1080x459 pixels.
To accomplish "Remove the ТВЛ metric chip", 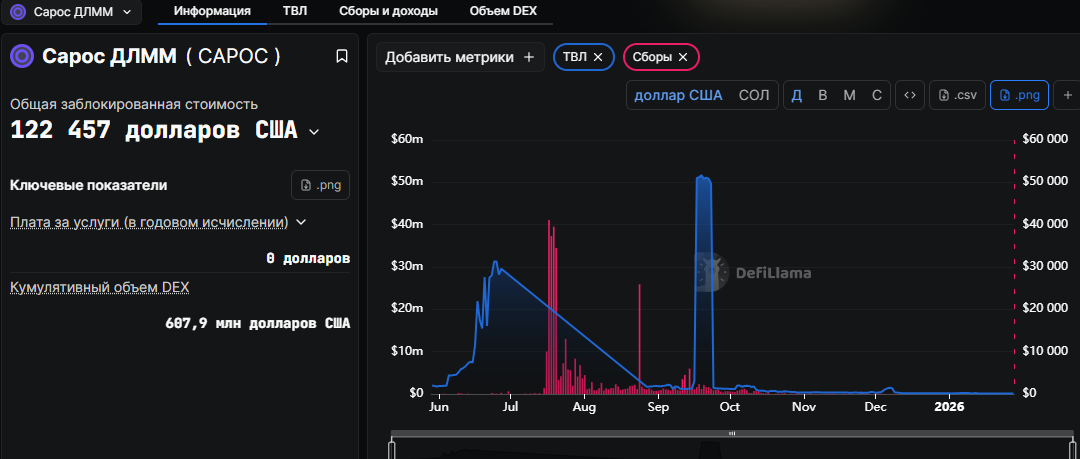I will coord(598,57).
